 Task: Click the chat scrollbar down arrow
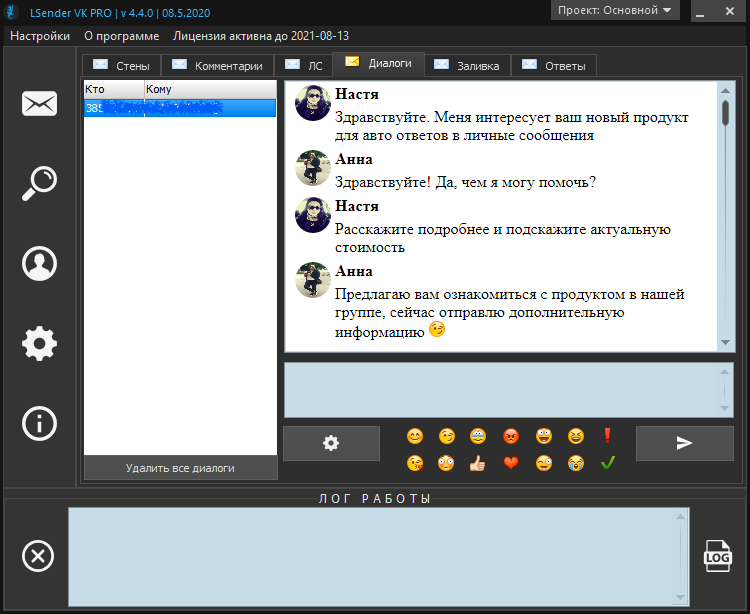click(x=726, y=342)
